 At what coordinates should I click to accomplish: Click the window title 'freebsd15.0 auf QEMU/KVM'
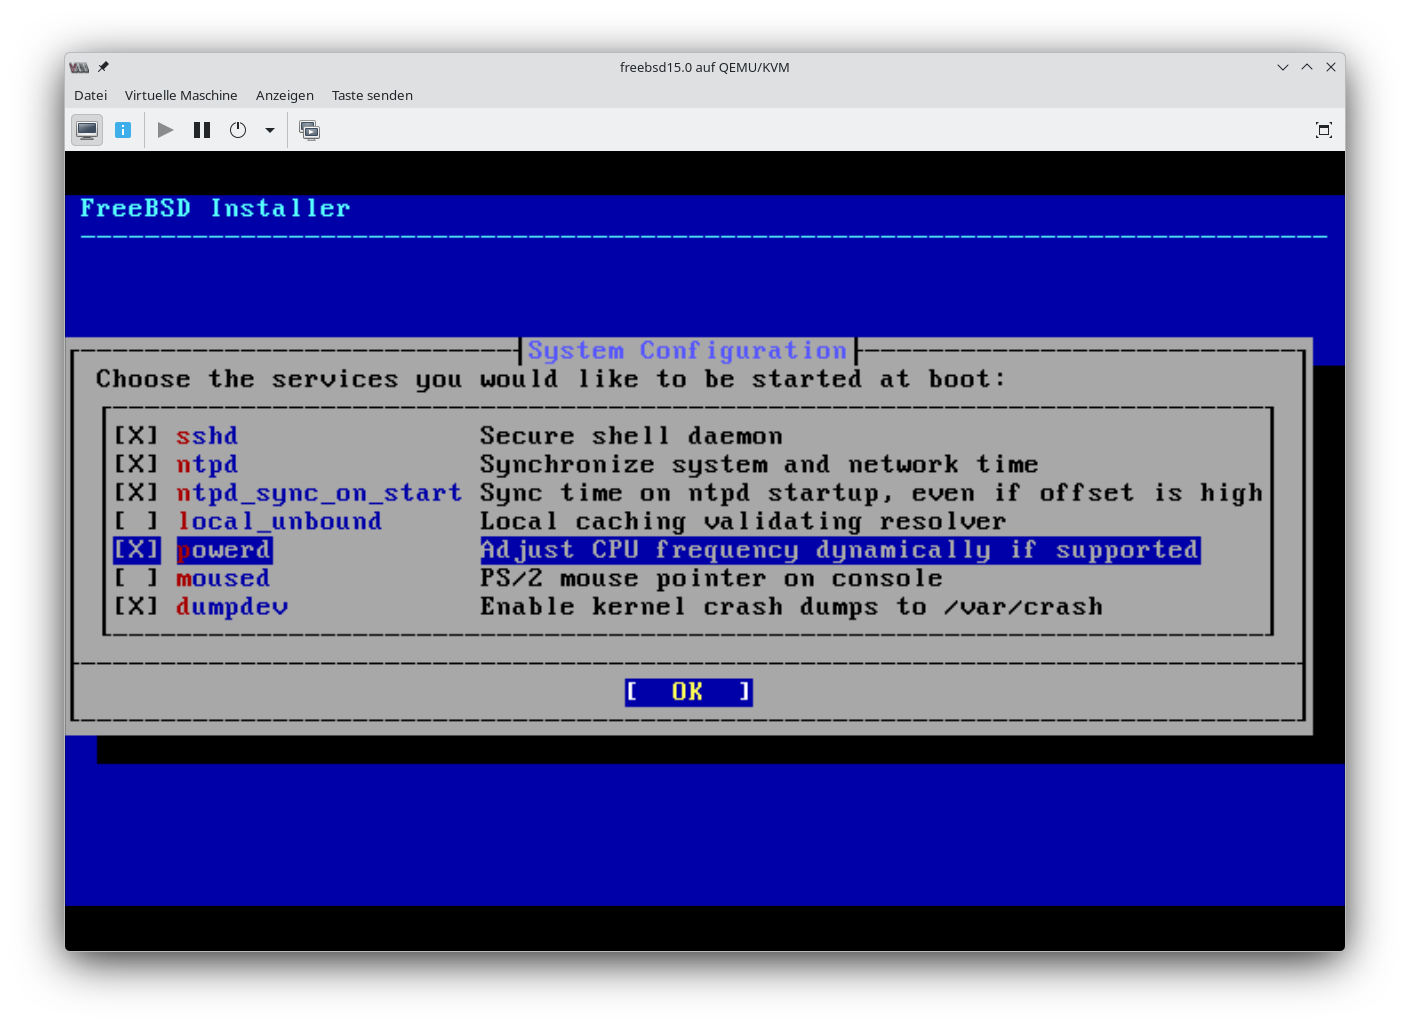coord(705,67)
